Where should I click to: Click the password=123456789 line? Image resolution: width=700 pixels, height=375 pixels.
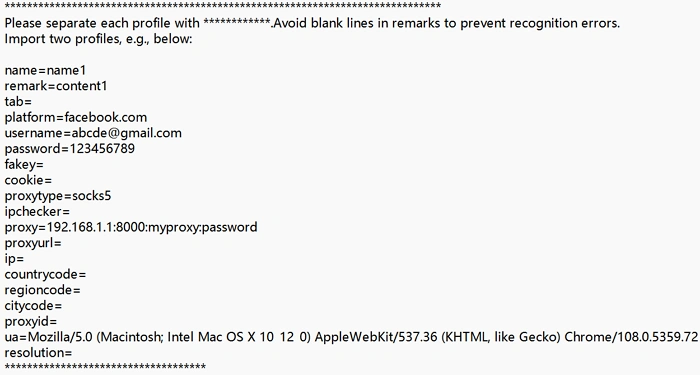(x=70, y=149)
